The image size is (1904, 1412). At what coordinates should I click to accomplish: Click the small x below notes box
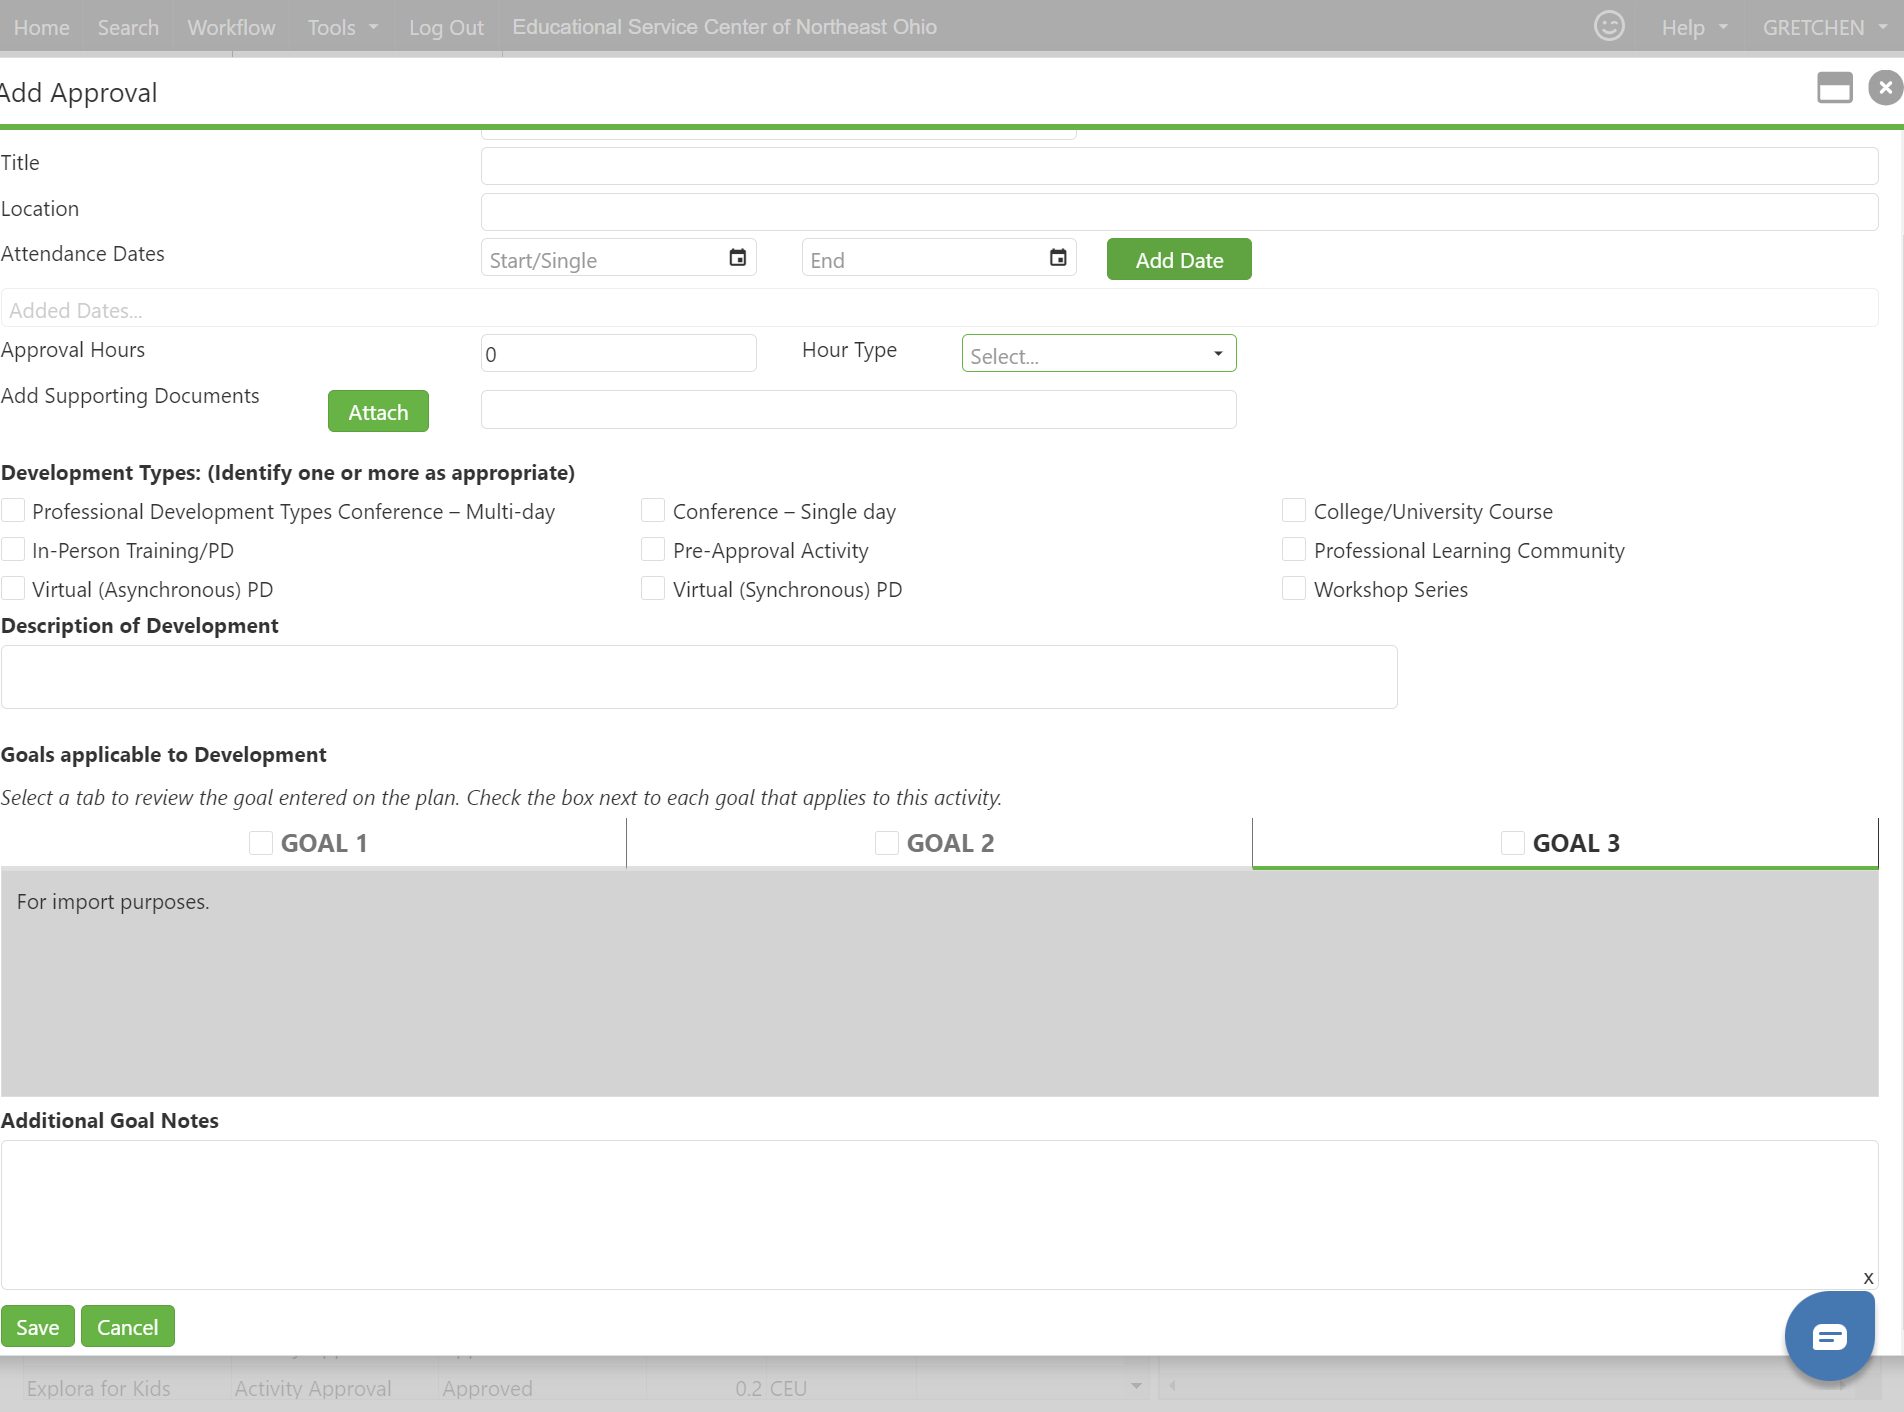tap(1868, 1278)
